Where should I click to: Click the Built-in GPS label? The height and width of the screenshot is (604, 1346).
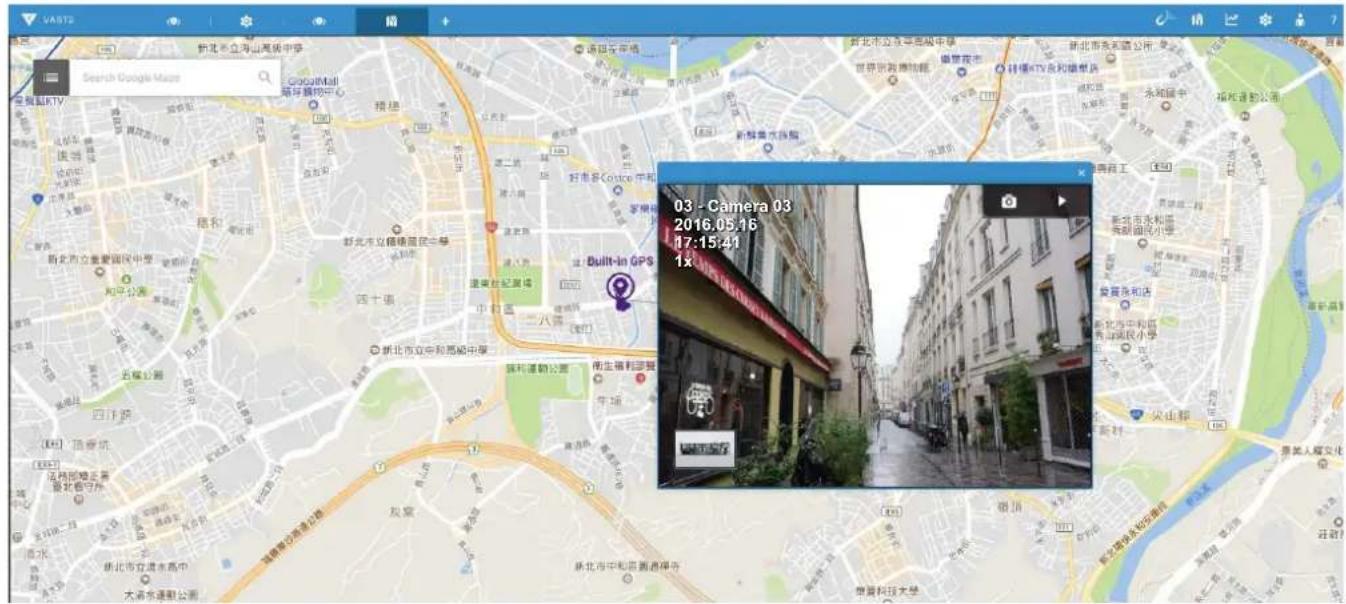click(620, 261)
